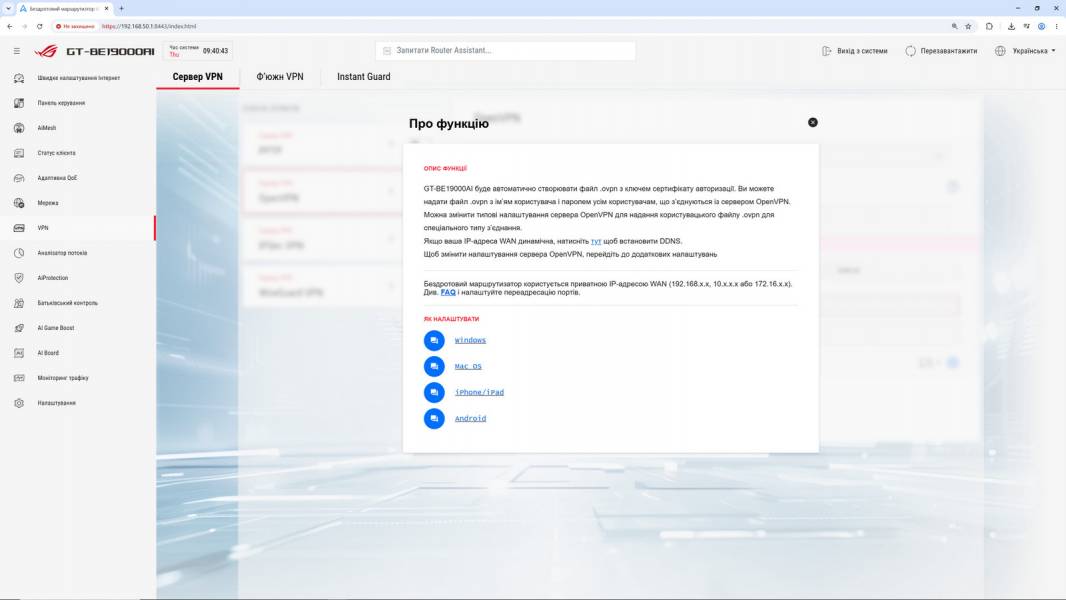Select the Батьківський контроль sidebar icon
This screenshot has height=600, width=1066.
19,303
